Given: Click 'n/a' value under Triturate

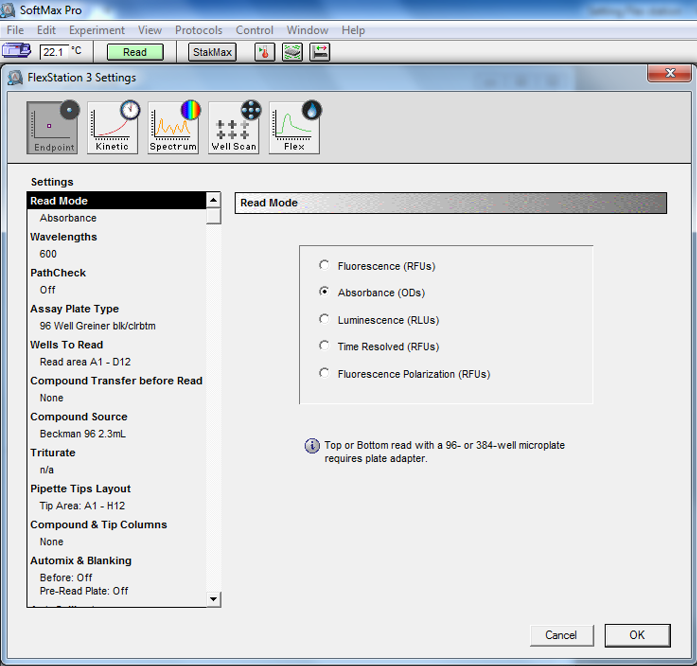Looking at the screenshot, I should click(x=47, y=469).
